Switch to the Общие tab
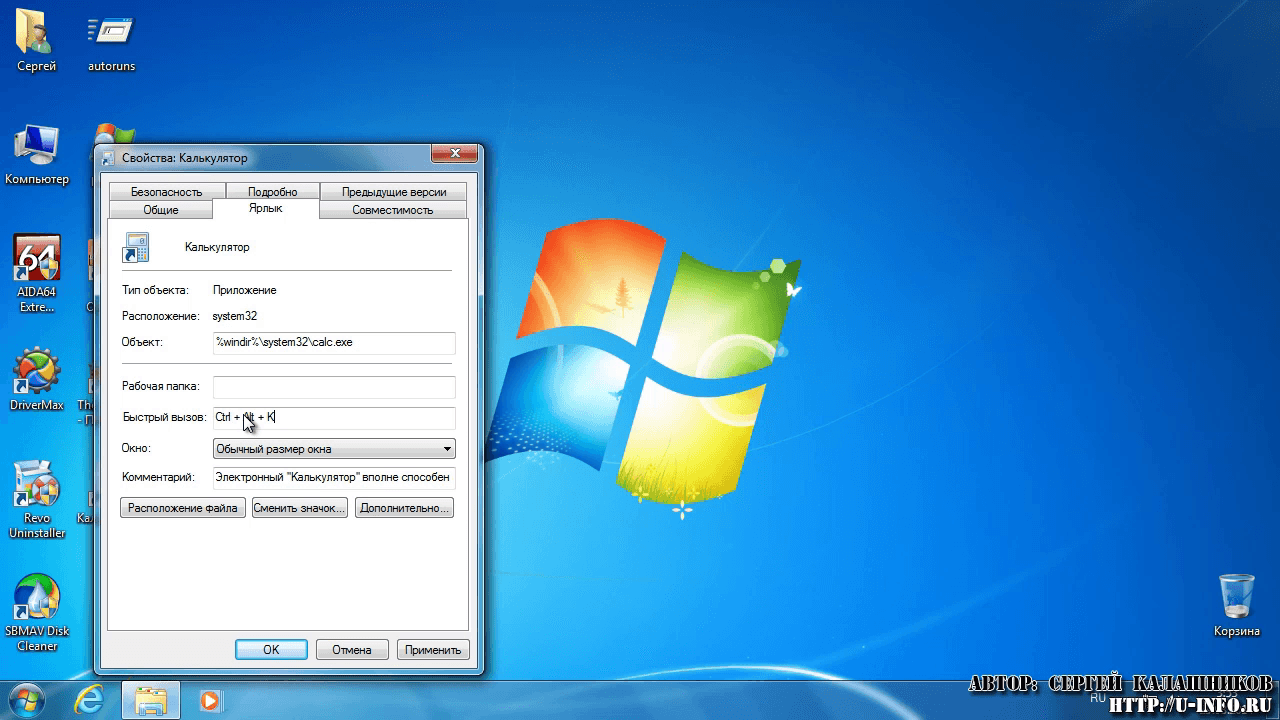Image resolution: width=1280 pixels, height=720 pixels. (x=161, y=210)
